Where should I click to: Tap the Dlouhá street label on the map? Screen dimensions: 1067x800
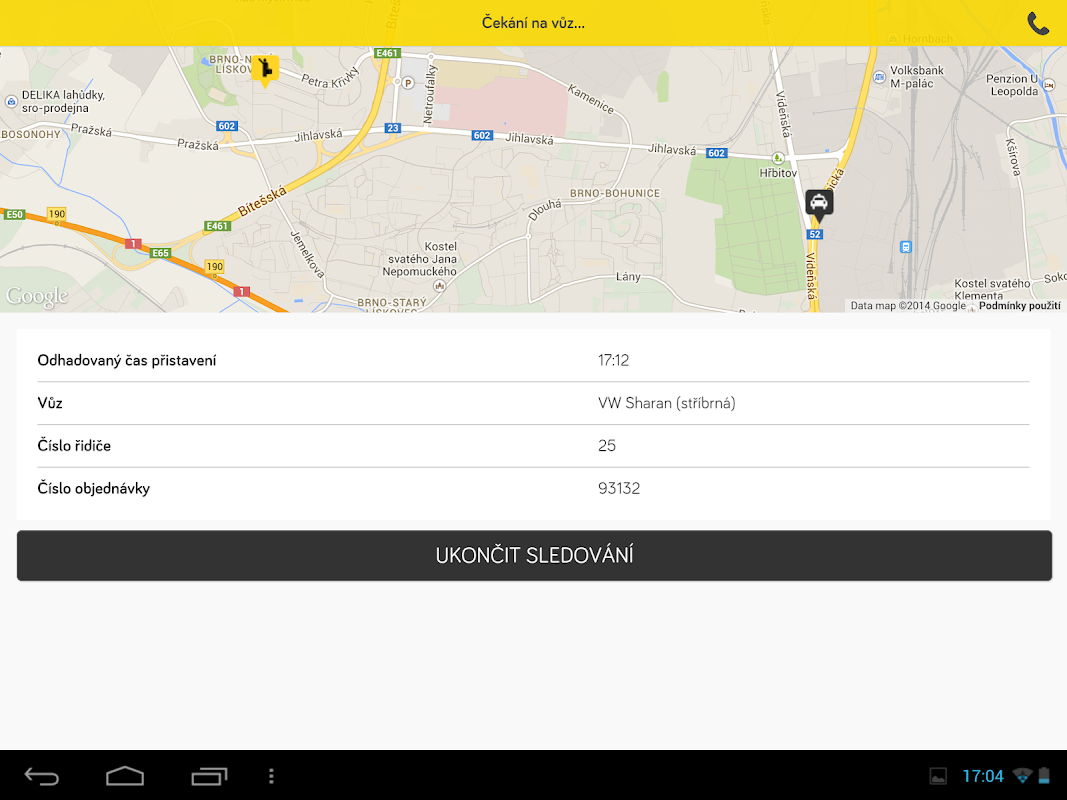[545, 210]
